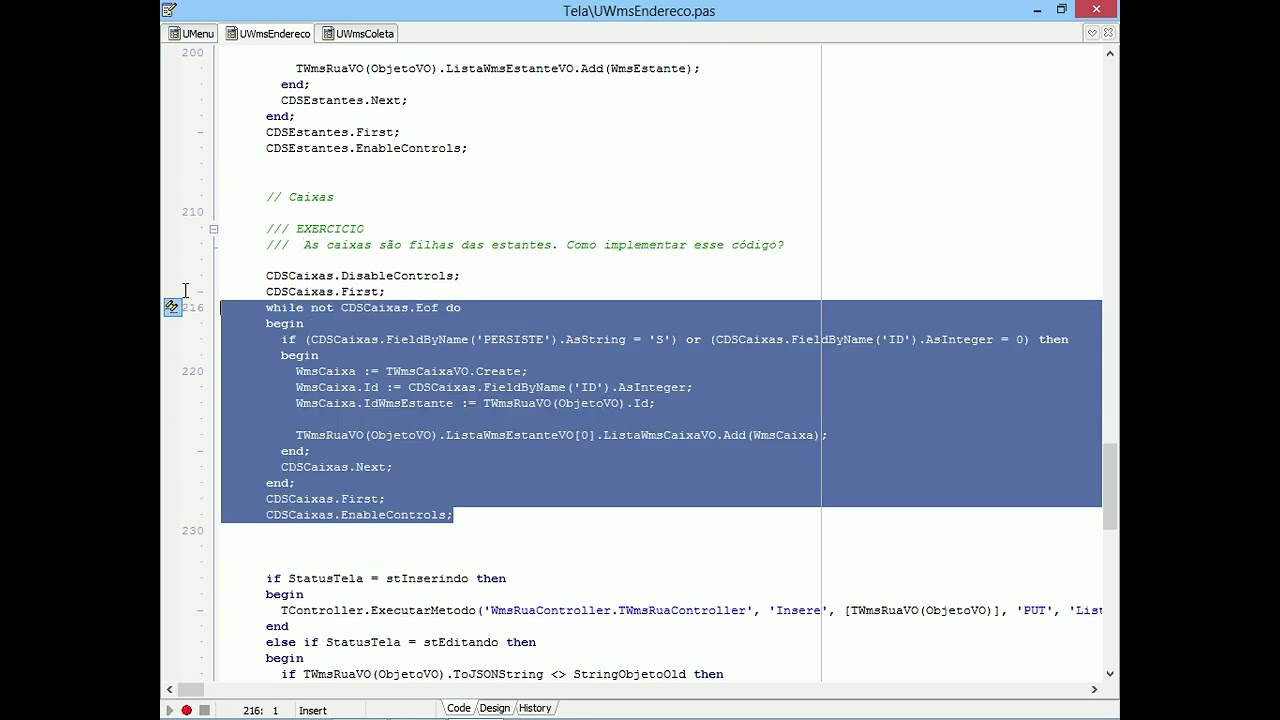Click the '// Caixas' comment line
This screenshot has width=1280, height=720.
tap(300, 197)
